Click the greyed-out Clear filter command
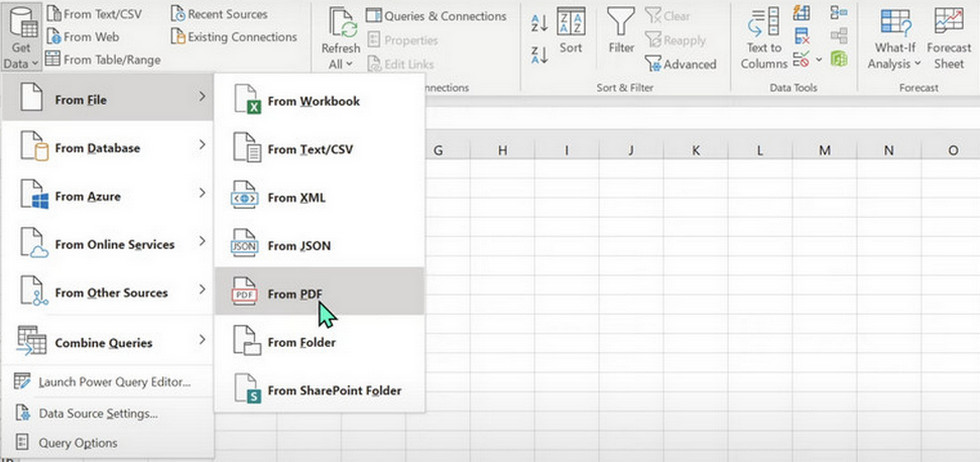This screenshot has width=980, height=462. pyautogui.click(x=666, y=14)
